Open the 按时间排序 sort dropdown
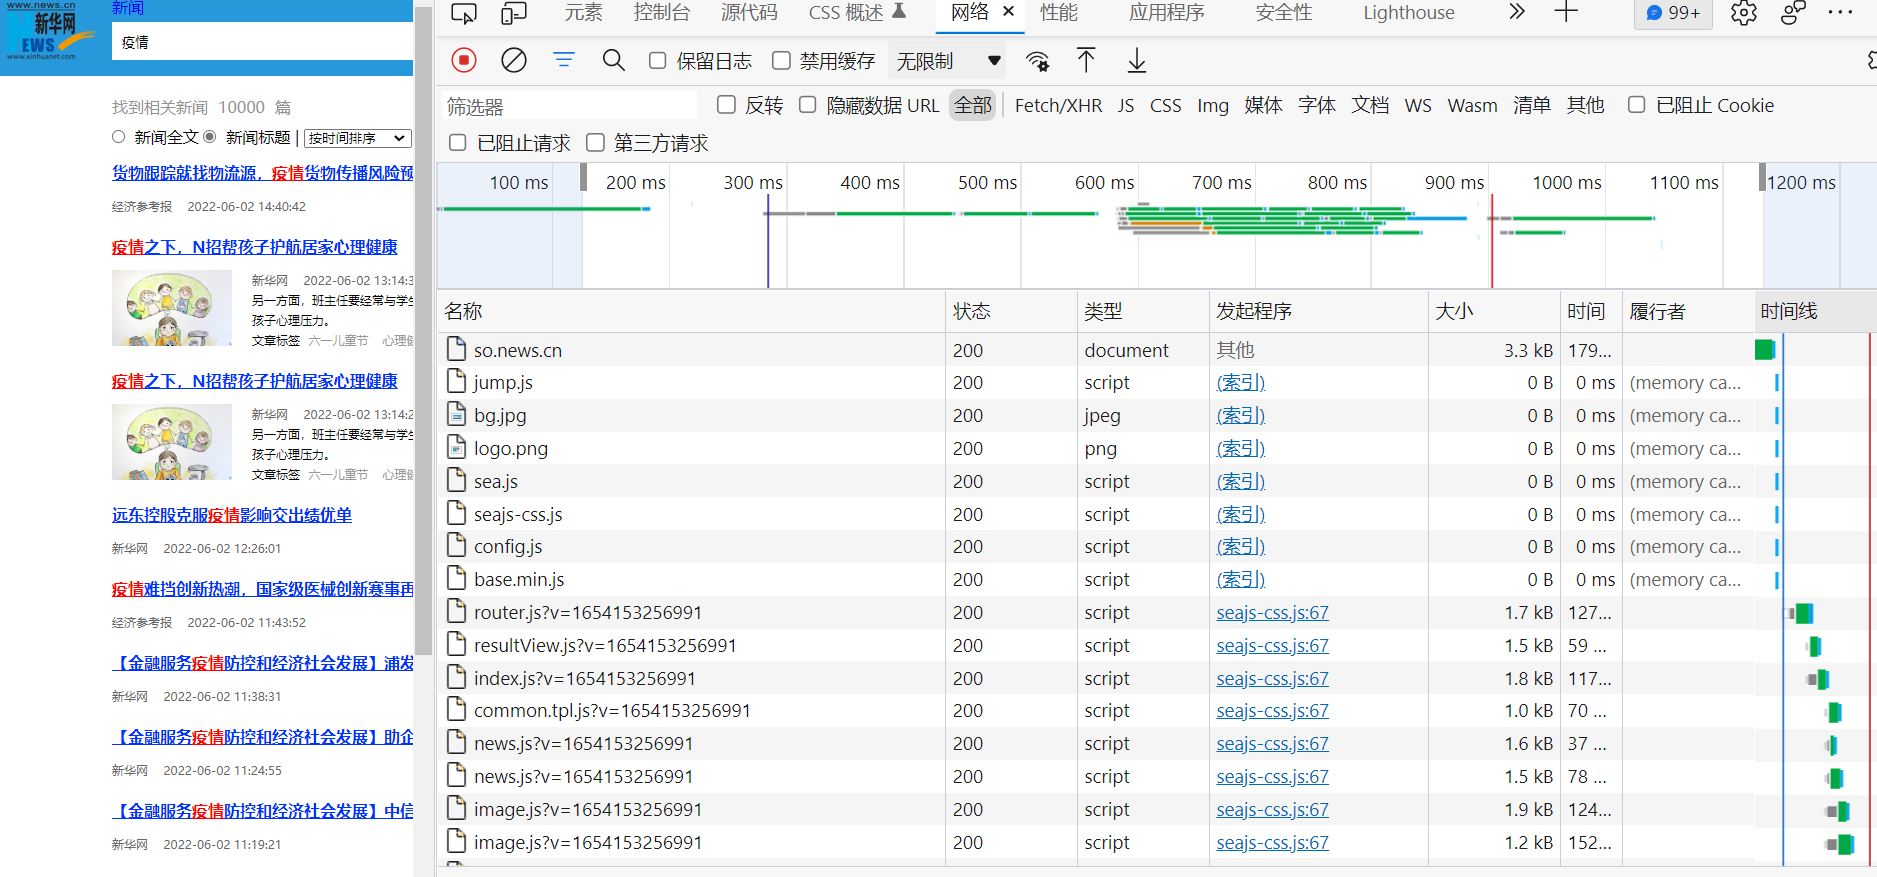The width and height of the screenshot is (1877, 877). pyautogui.click(x=358, y=138)
